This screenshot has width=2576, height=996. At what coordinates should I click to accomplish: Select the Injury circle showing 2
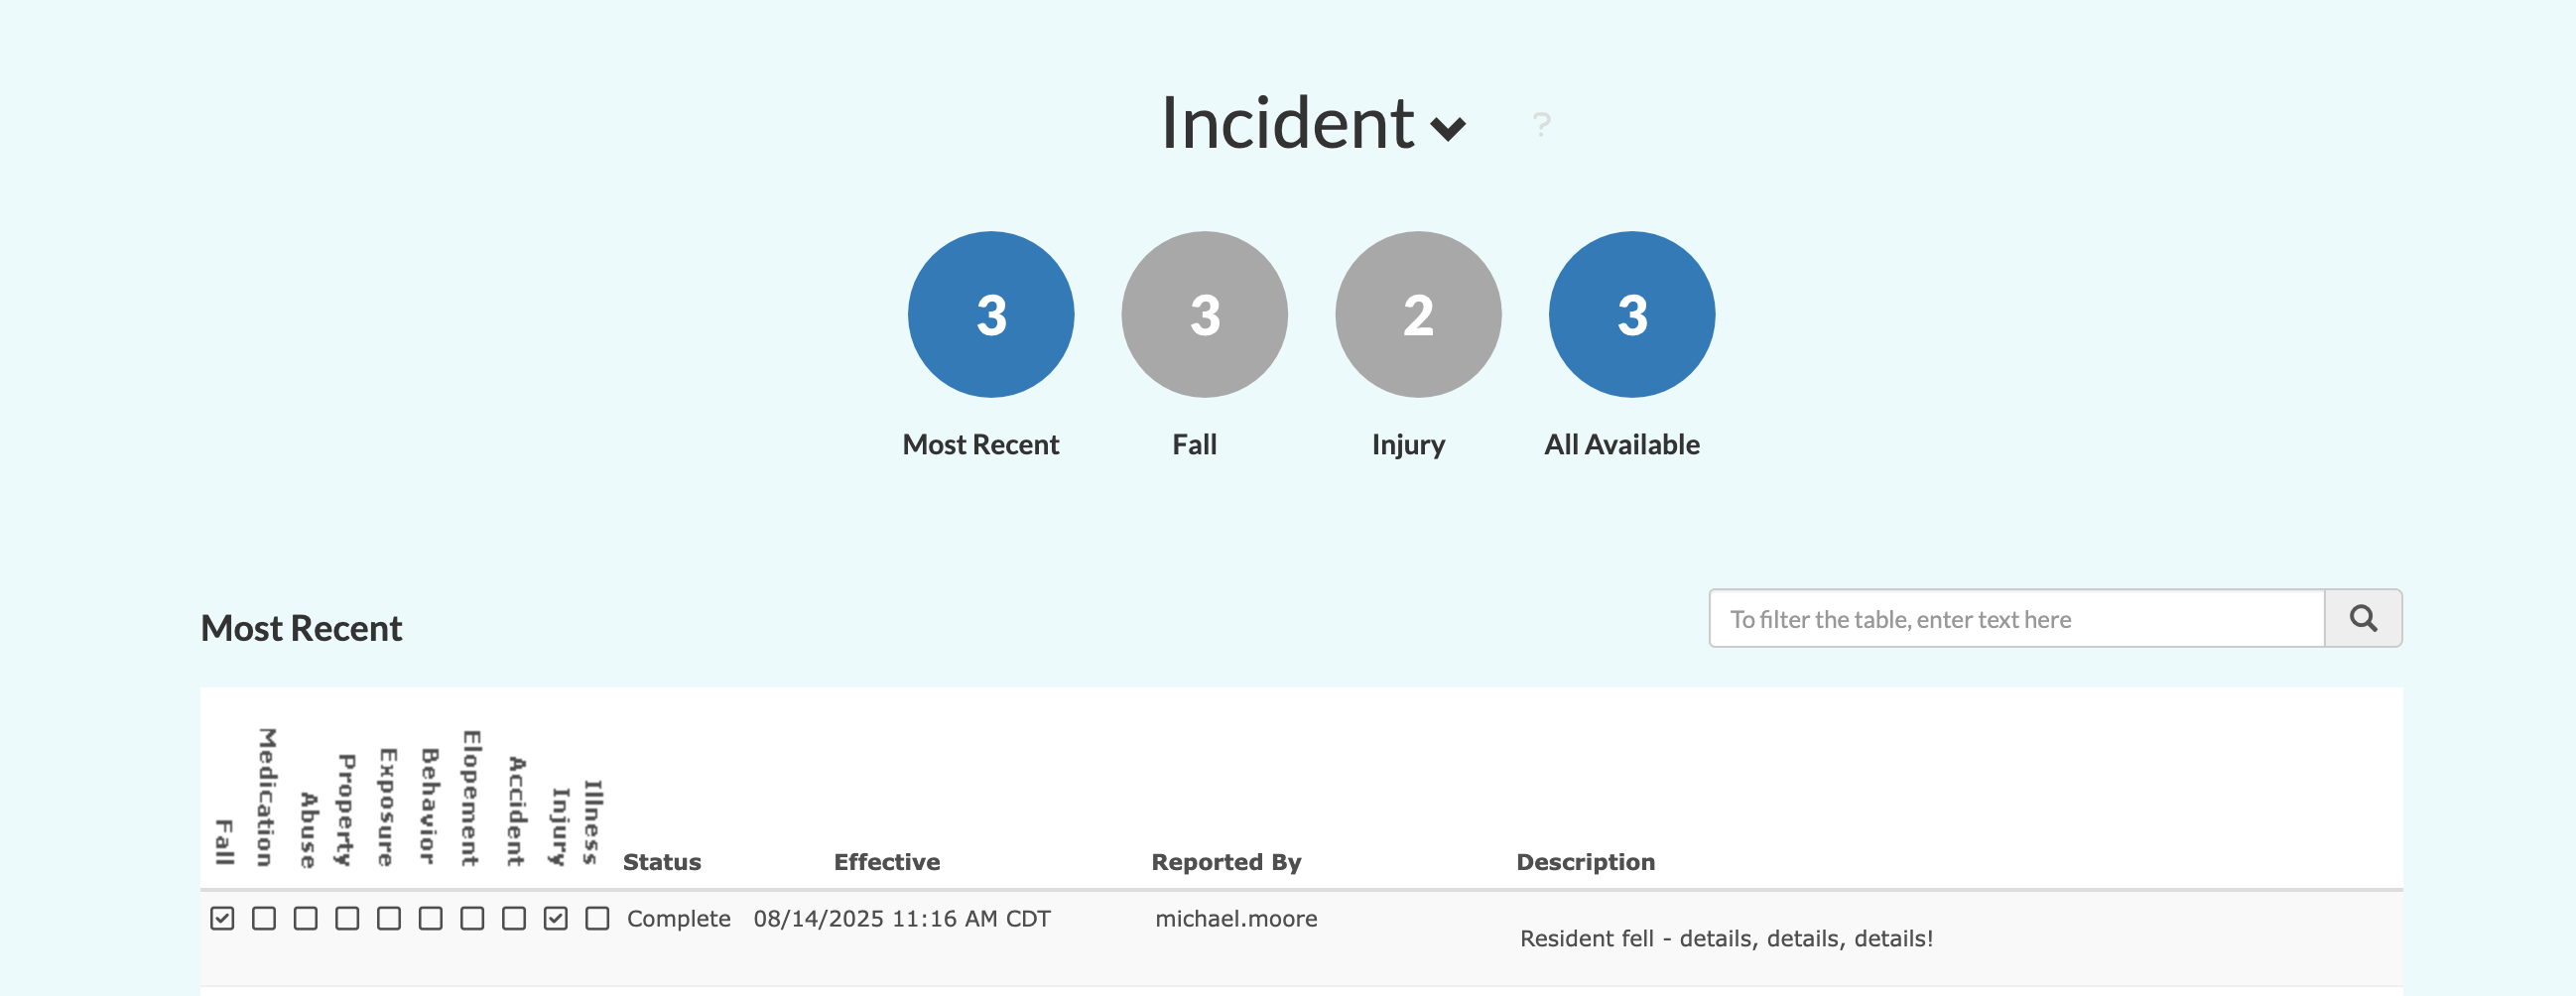(1418, 314)
